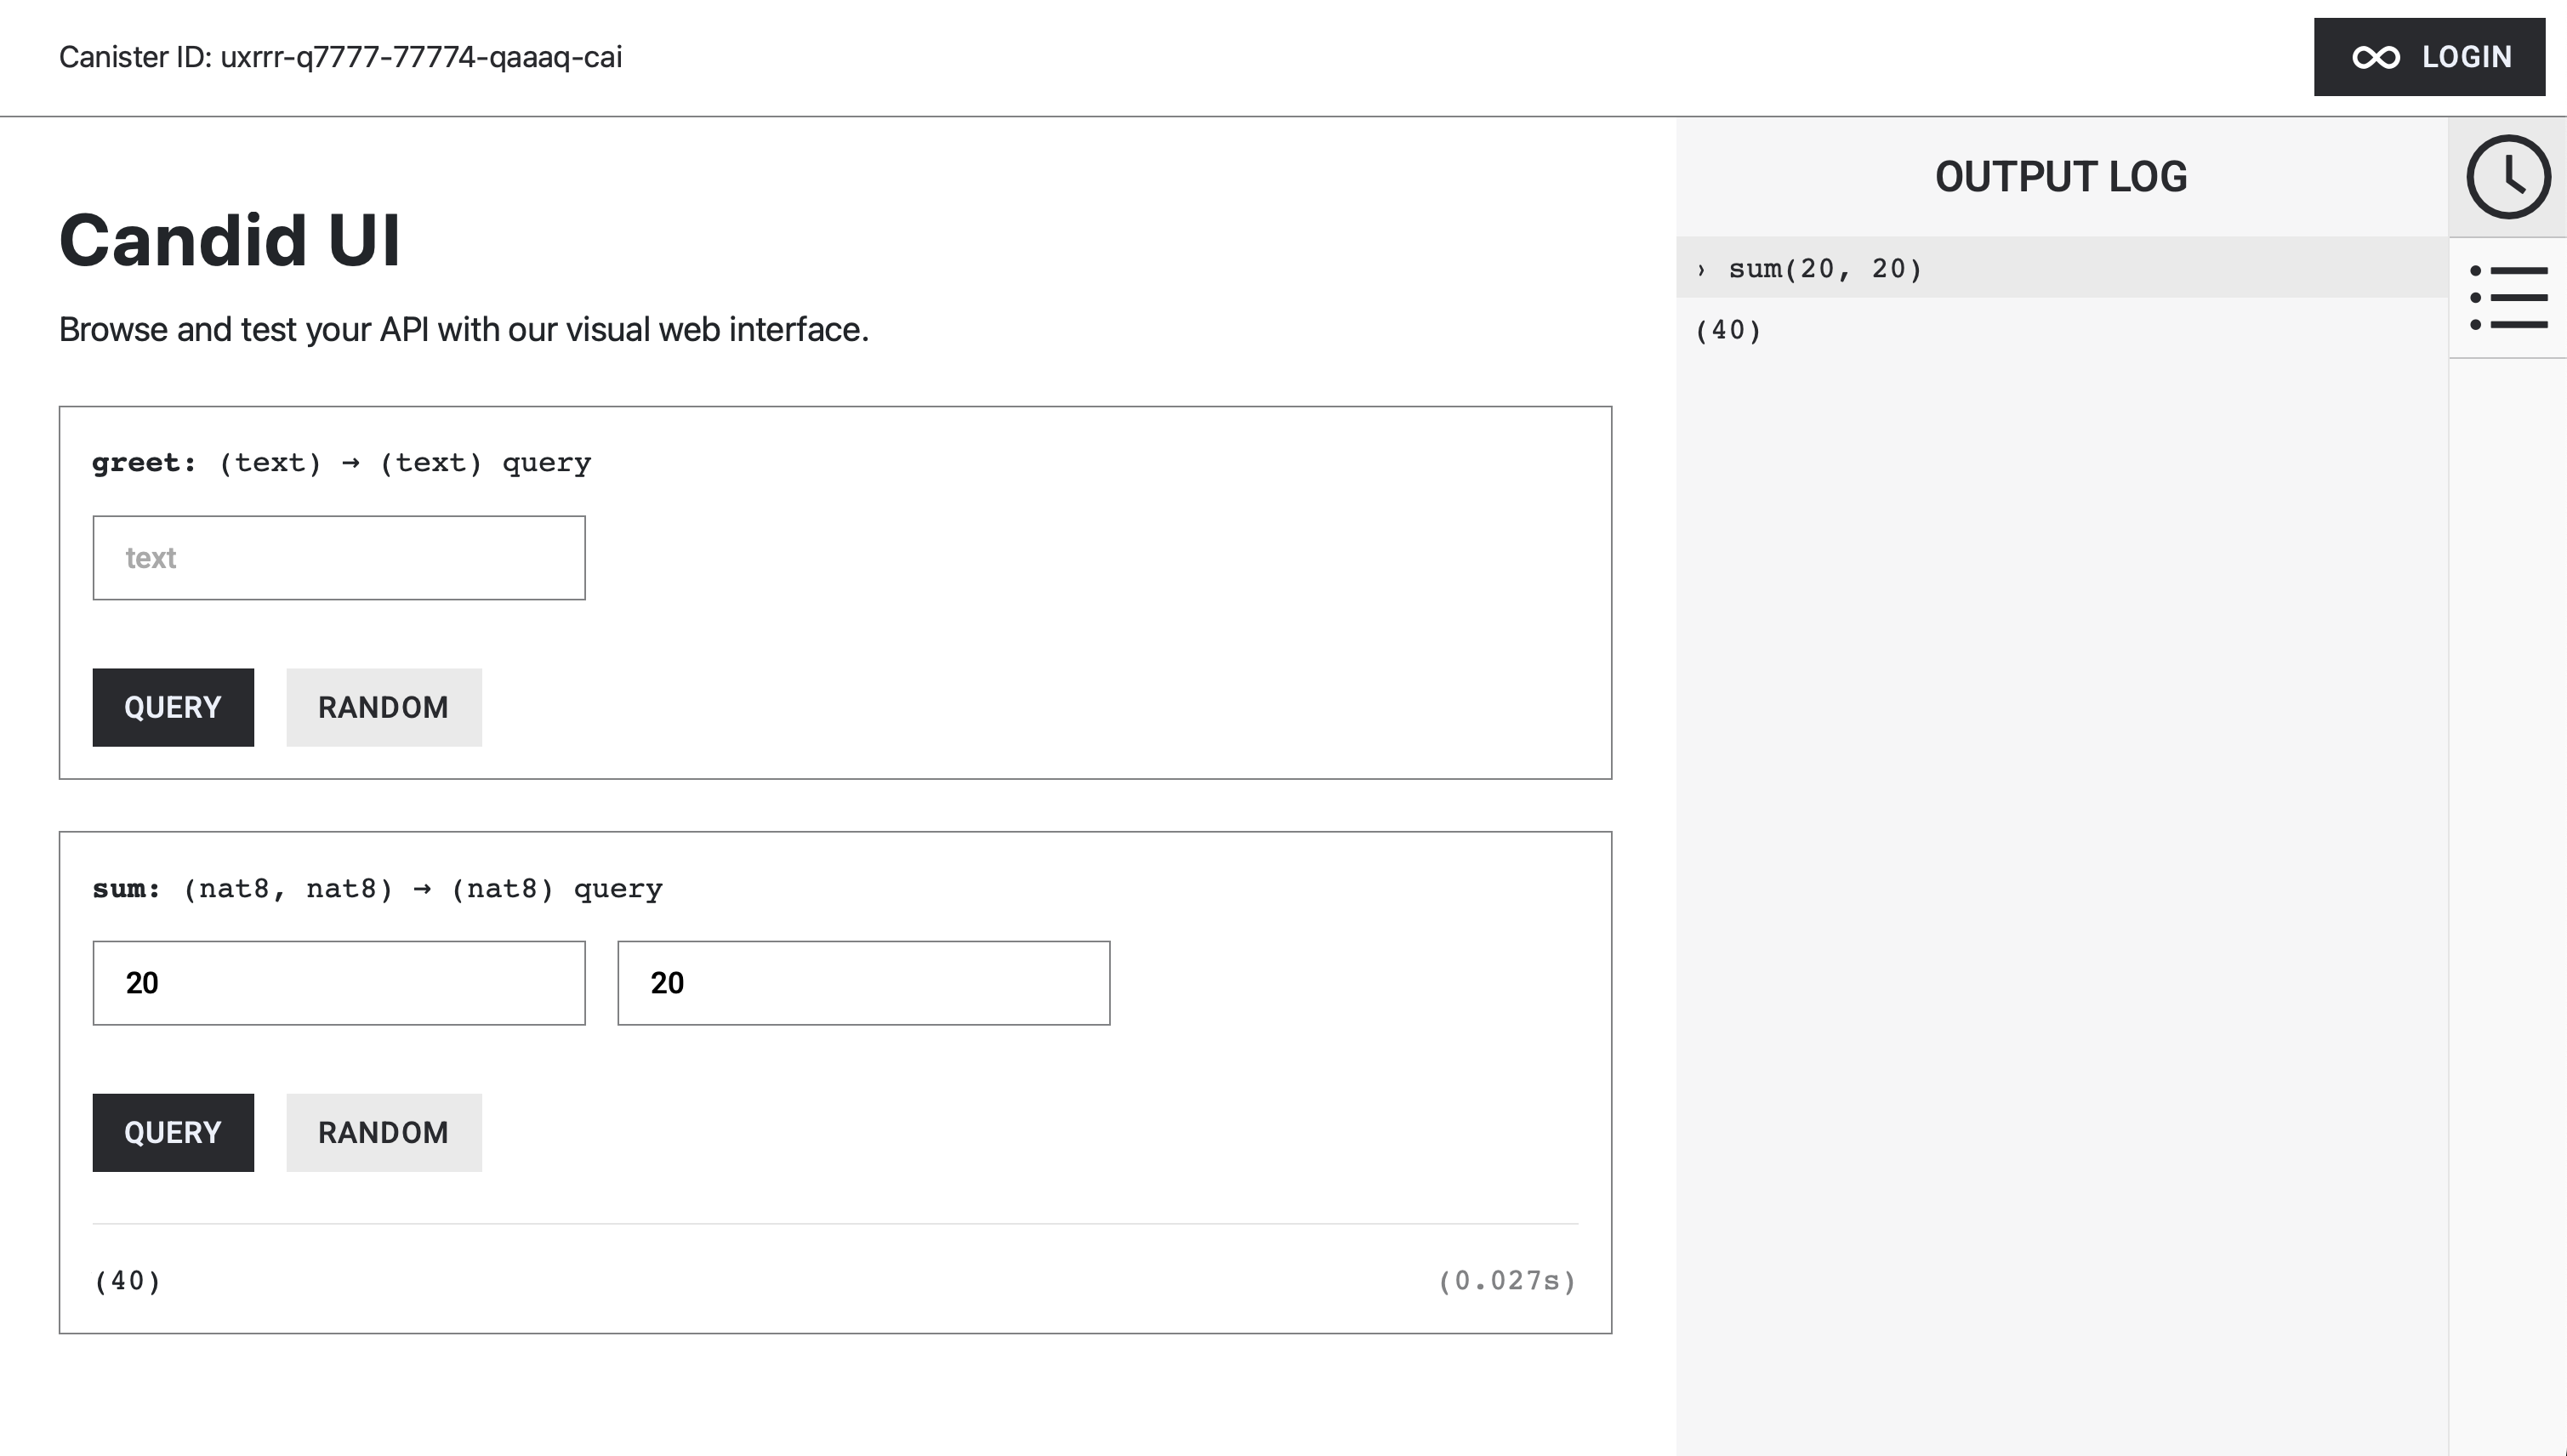Open the output log clock icon
The width and height of the screenshot is (2567, 1456).
click(x=2507, y=177)
